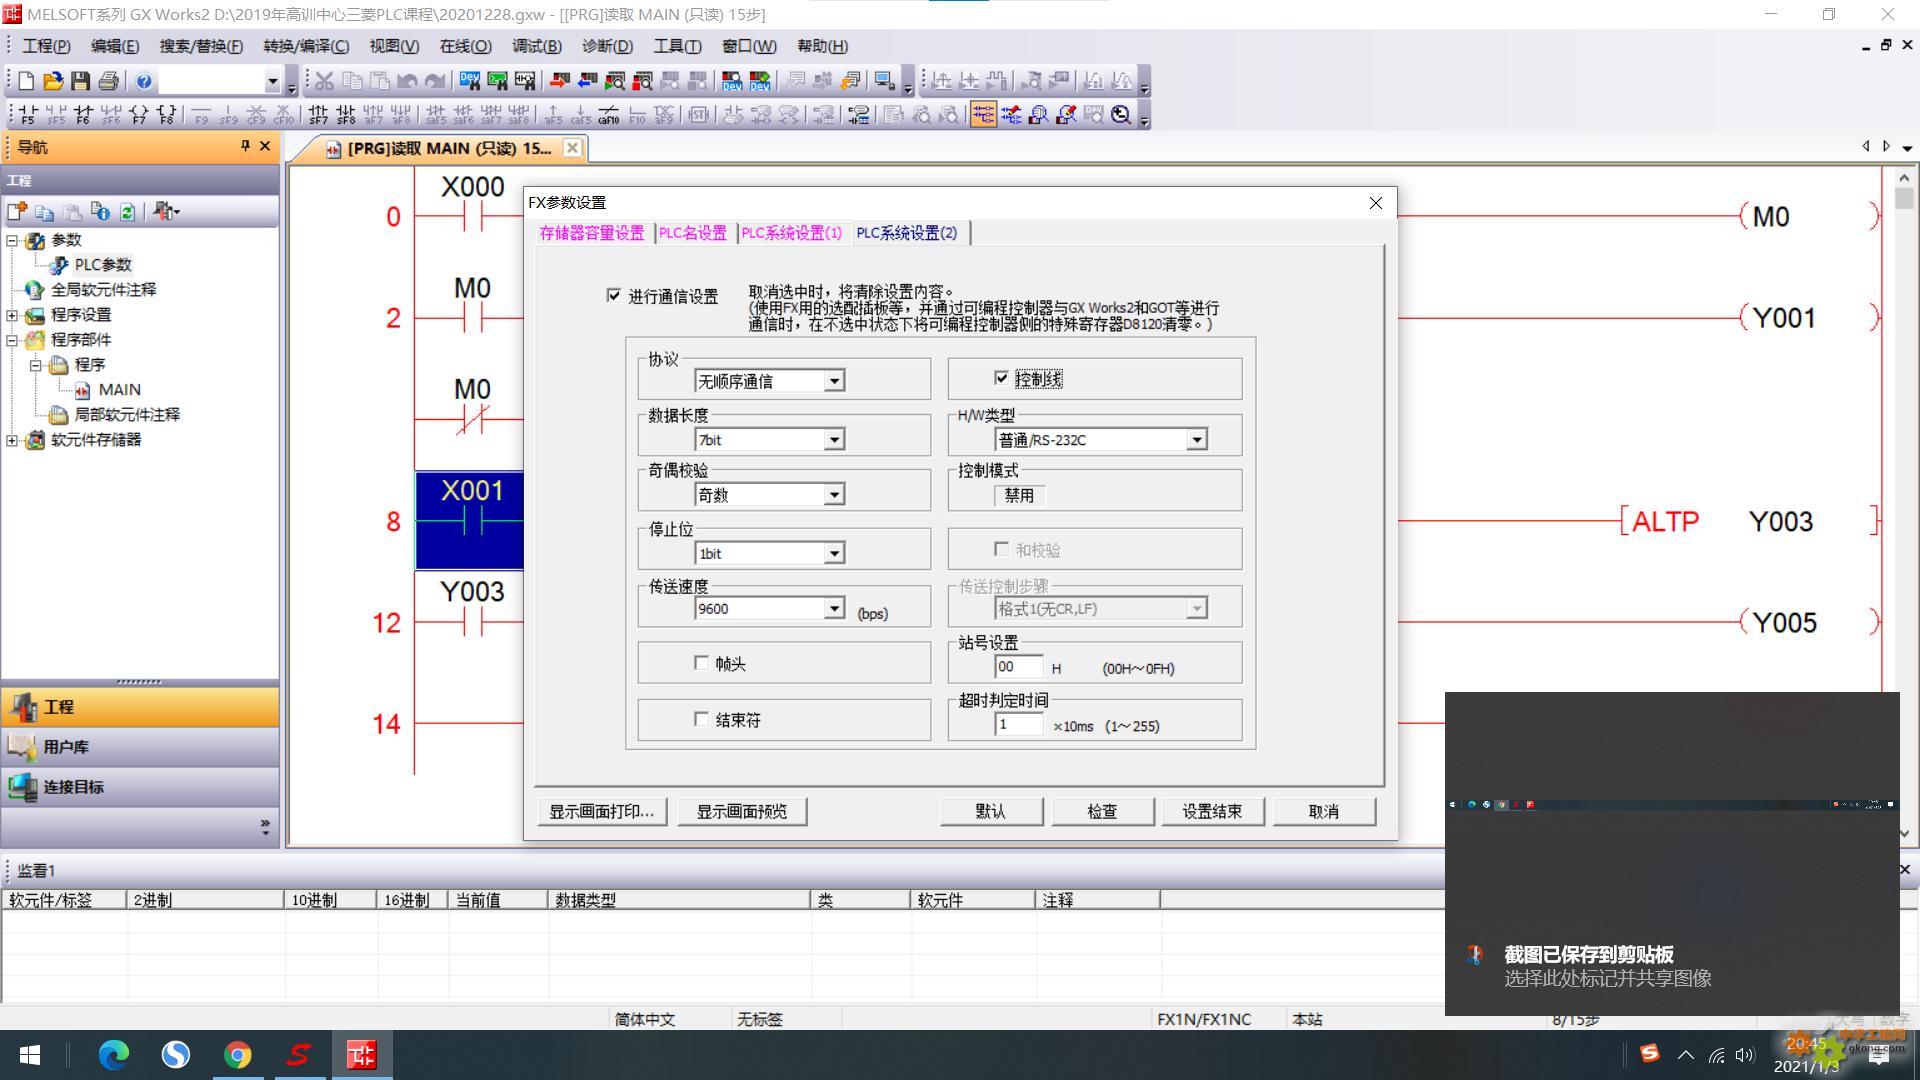Open the 数据长度 7bit dropdown

[x=834, y=440]
